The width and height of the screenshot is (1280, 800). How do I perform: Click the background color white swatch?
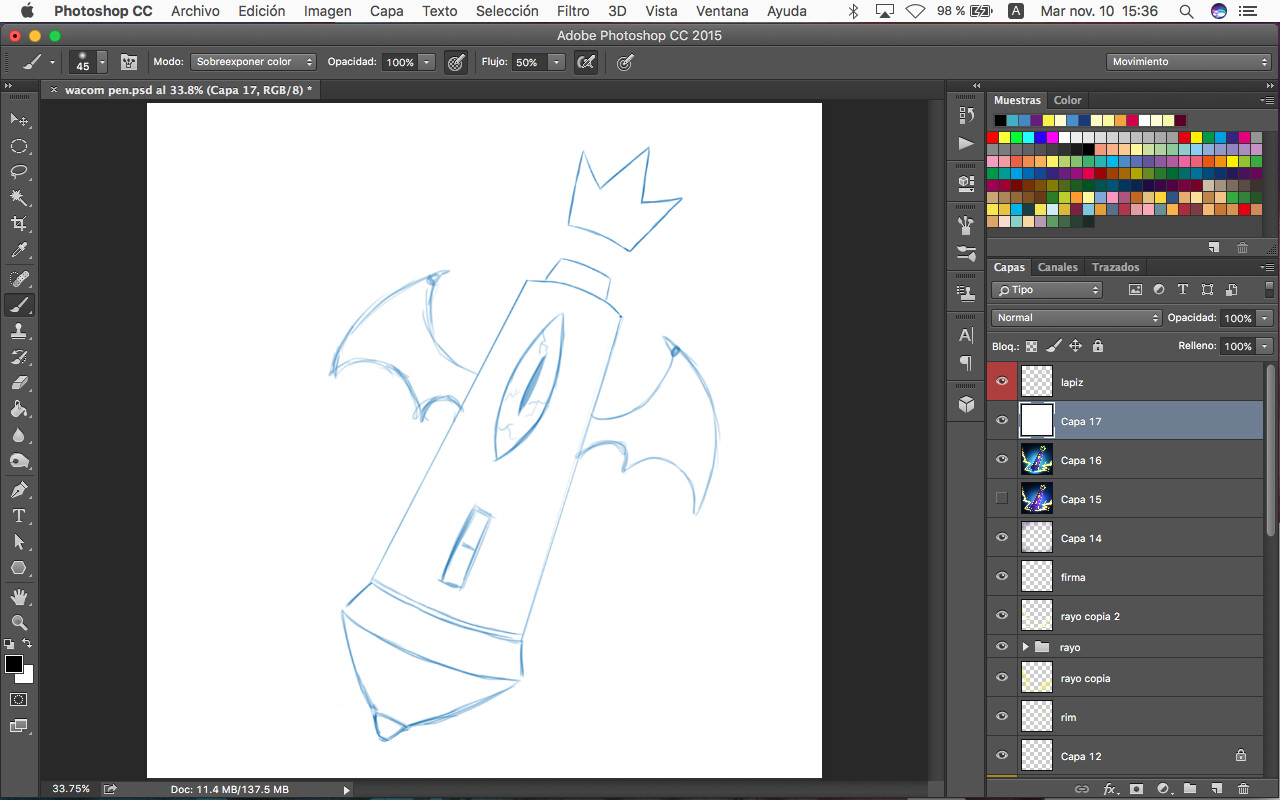click(28, 677)
